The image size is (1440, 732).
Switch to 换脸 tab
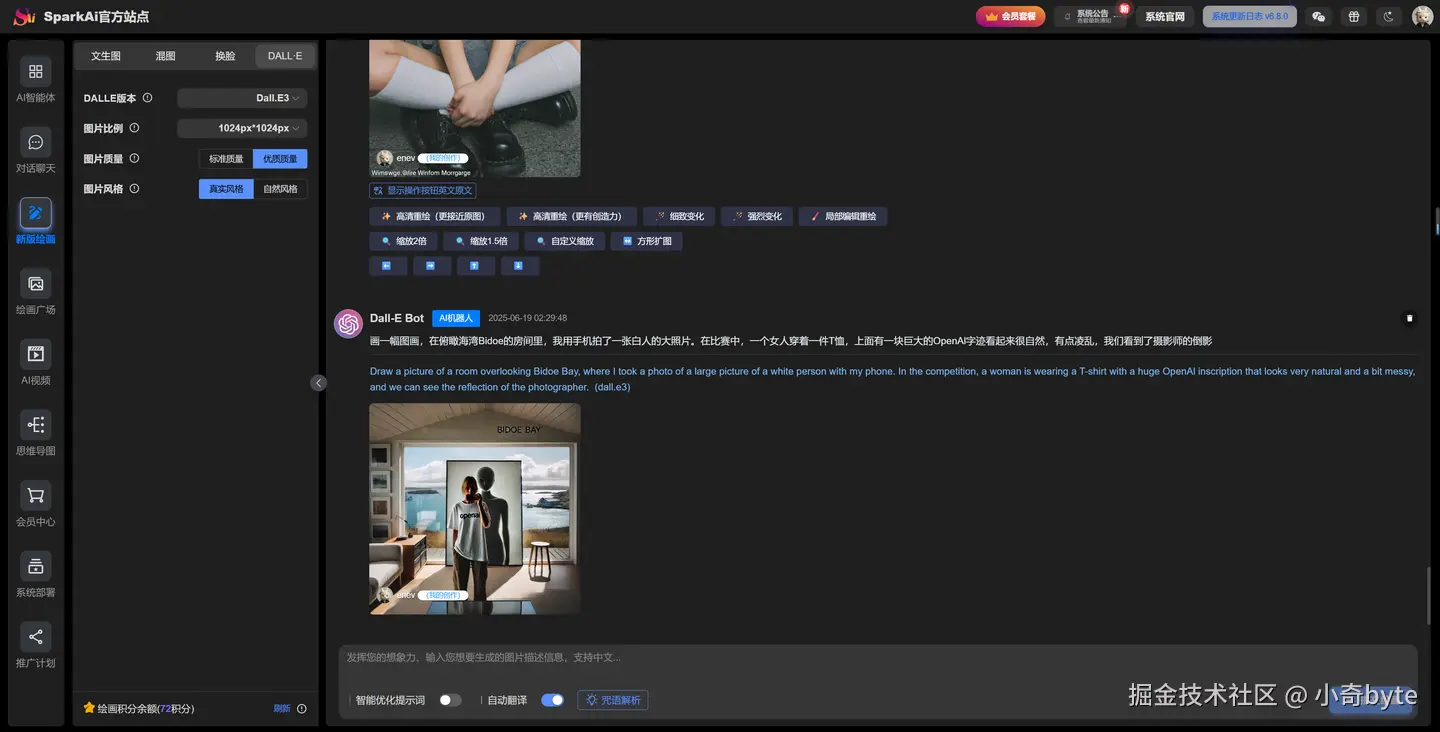point(225,56)
